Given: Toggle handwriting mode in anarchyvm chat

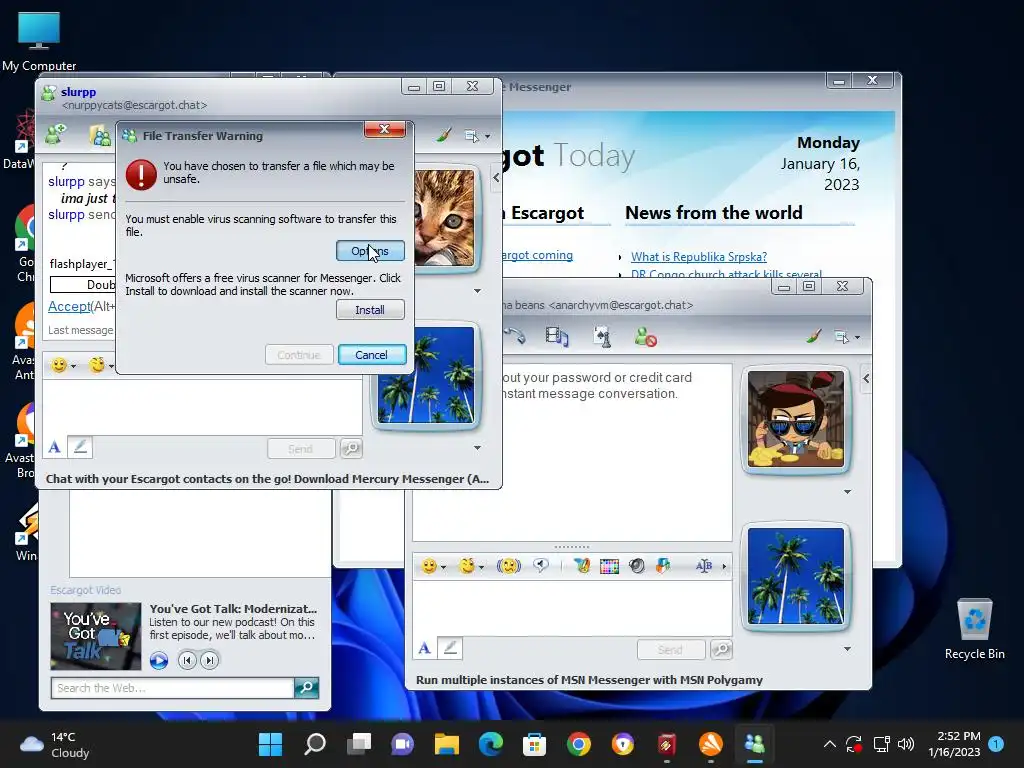Looking at the screenshot, I should coord(450,648).
